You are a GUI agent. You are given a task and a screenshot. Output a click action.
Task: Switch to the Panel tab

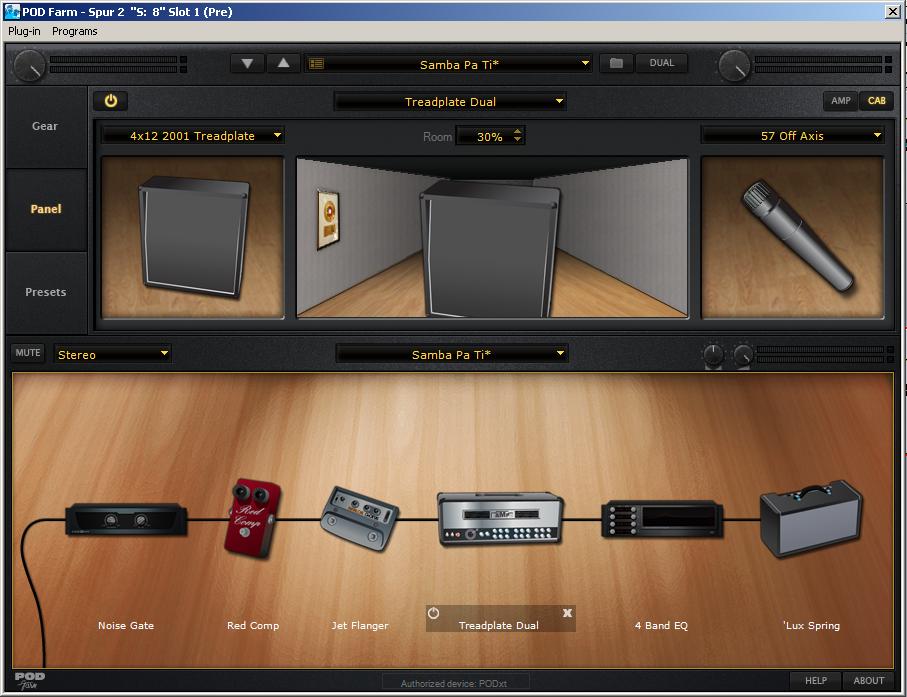click(x=46, y=209)
